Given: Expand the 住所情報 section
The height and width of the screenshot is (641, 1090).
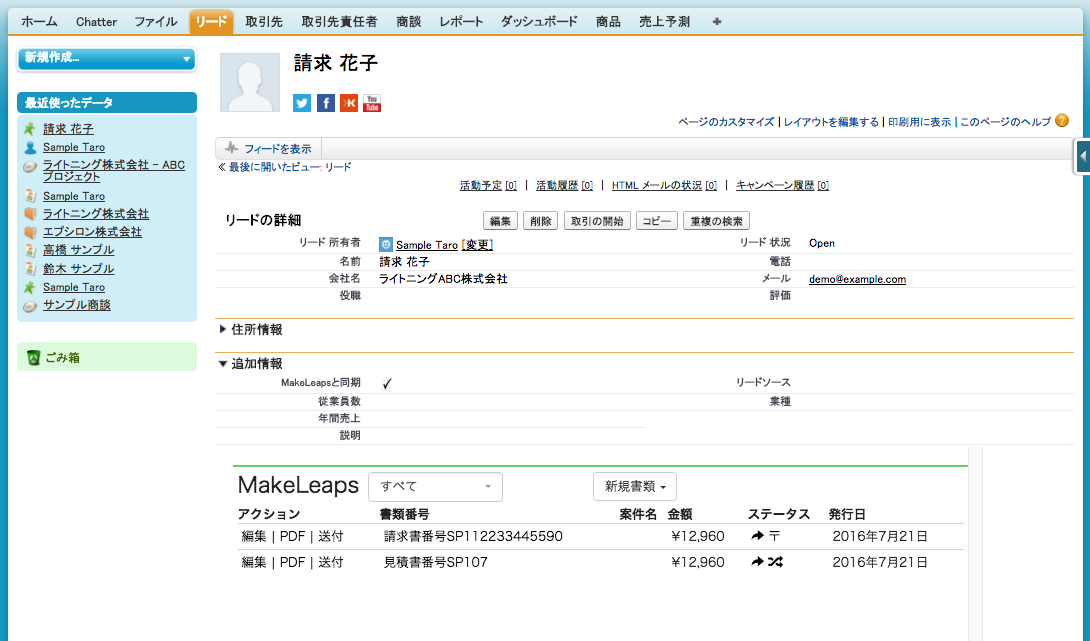Looking at the screenshot, I should (x=223, y=329).
